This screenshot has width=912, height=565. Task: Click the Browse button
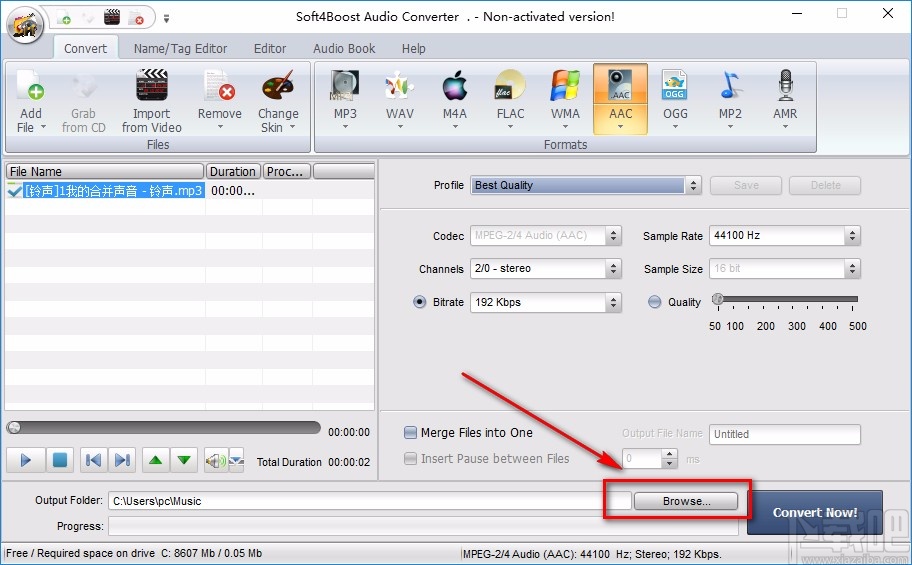click(x=686, y=501)
